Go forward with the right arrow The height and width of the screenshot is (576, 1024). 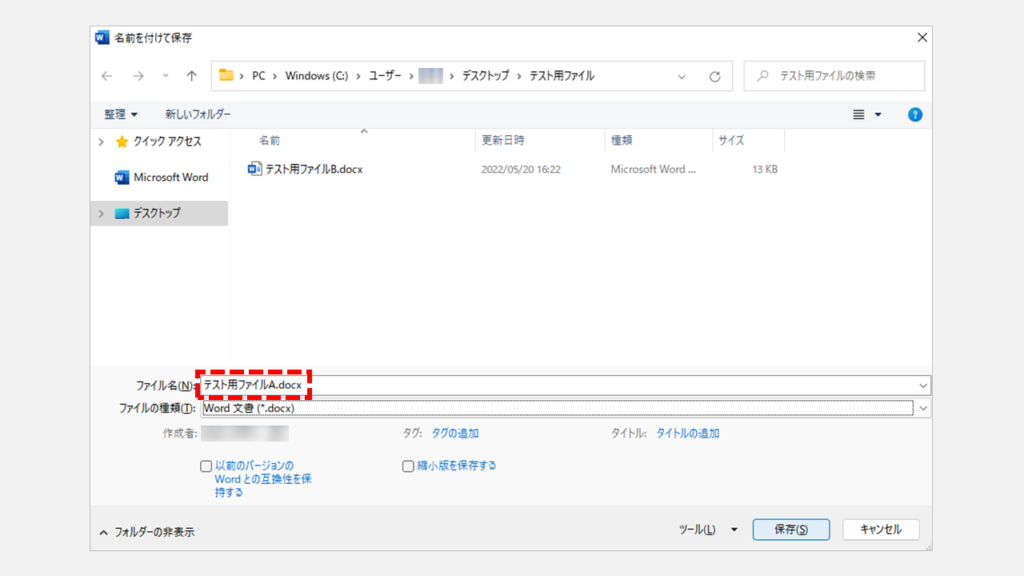pyautogui.click(x=138, y=76)
